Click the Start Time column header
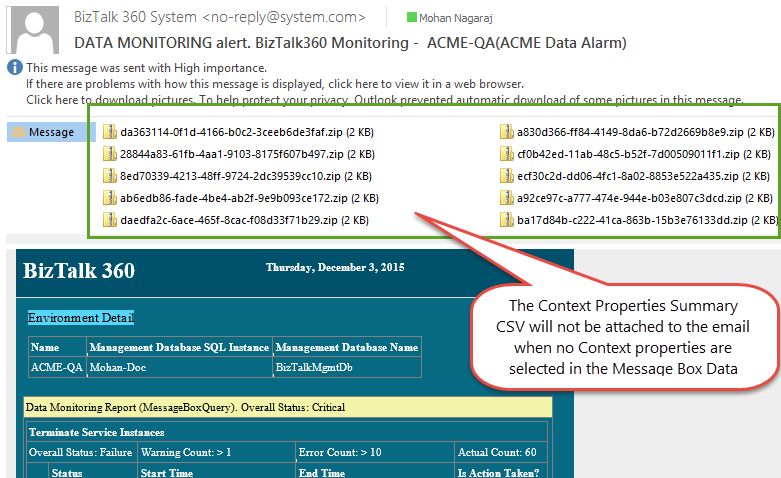Image resolution: width=781 pixels, height=478 pixels. point(216,472)
